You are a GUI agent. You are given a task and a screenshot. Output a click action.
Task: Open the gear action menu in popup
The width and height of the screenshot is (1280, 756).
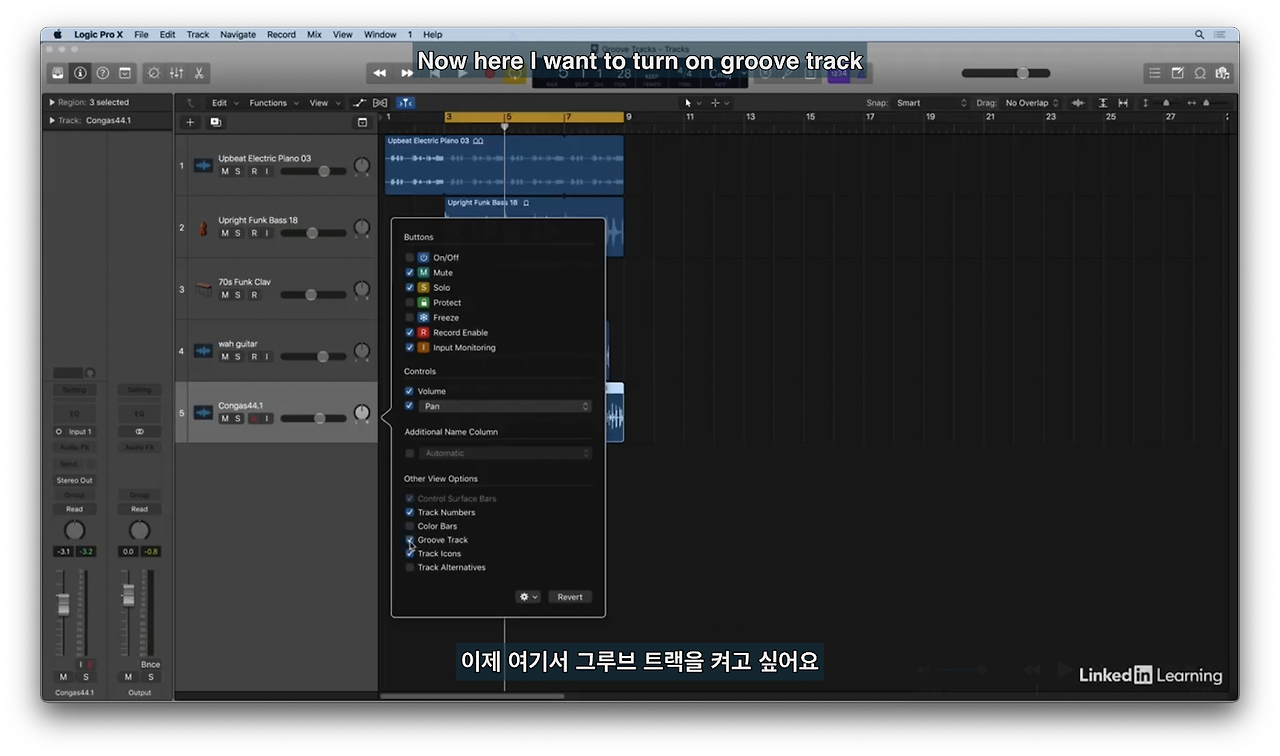528,597
